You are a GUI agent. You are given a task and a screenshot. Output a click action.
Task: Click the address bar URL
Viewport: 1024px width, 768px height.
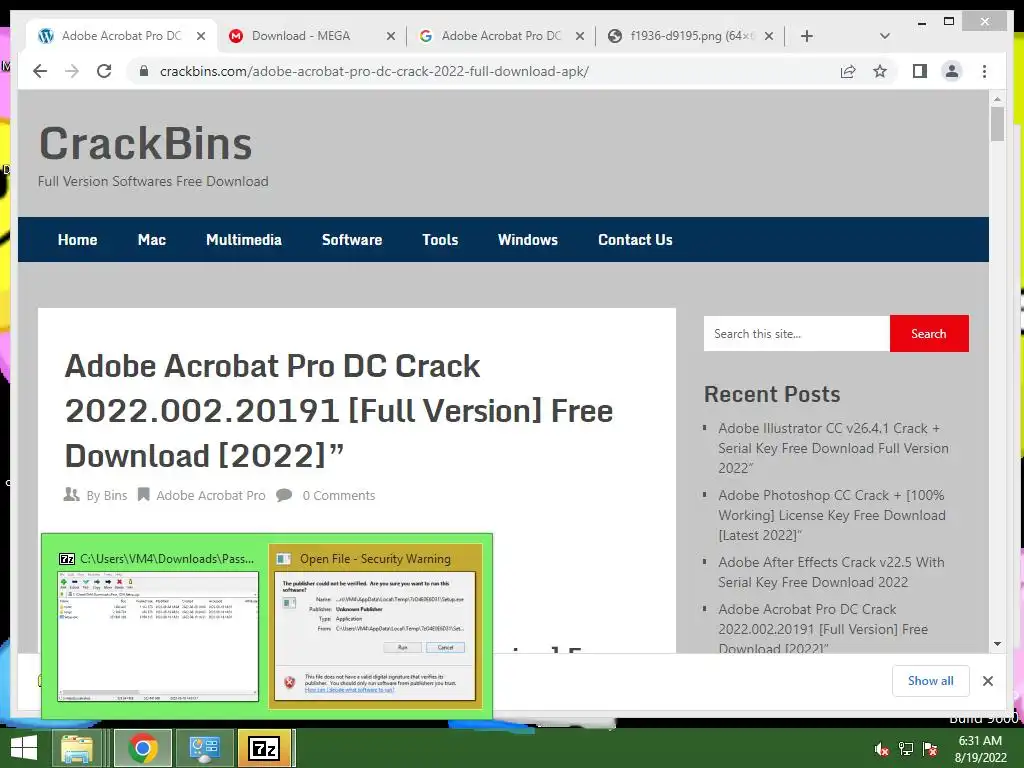[374, 71]
